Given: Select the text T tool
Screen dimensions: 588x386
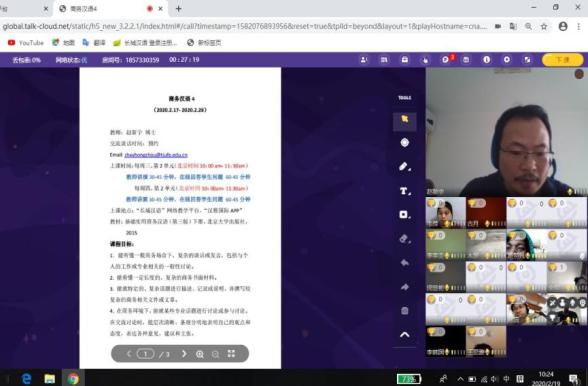Looking at the screenshot, I should click(405, 191).
